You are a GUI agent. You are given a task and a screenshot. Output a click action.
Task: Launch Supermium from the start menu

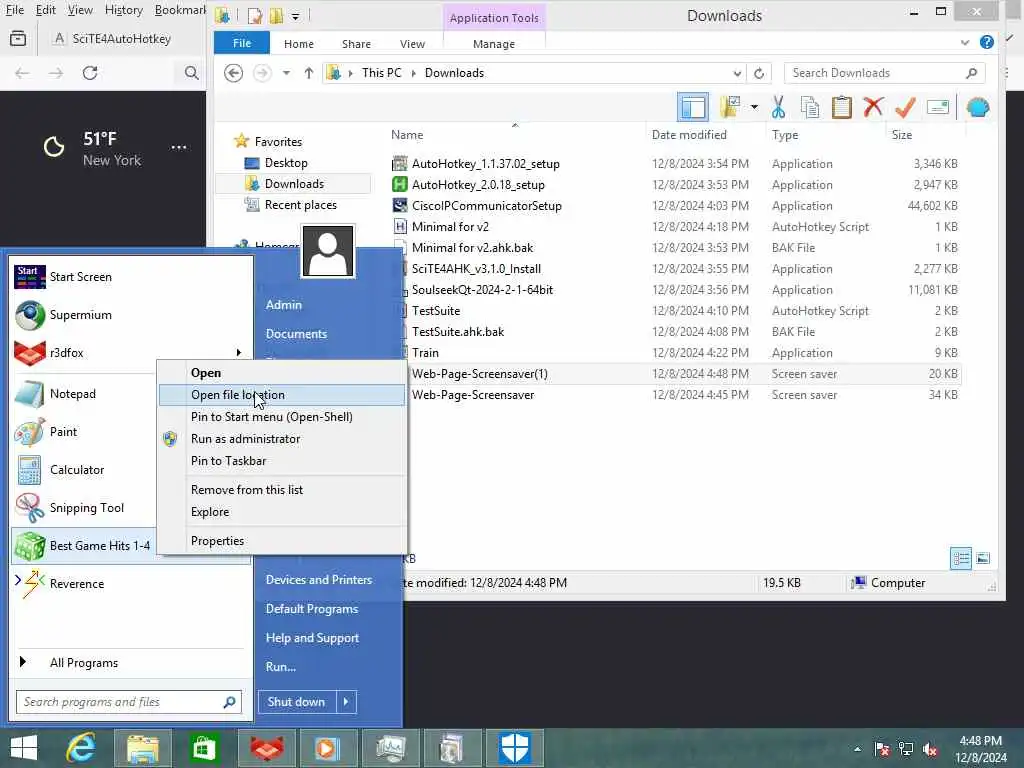pos(131,315)
